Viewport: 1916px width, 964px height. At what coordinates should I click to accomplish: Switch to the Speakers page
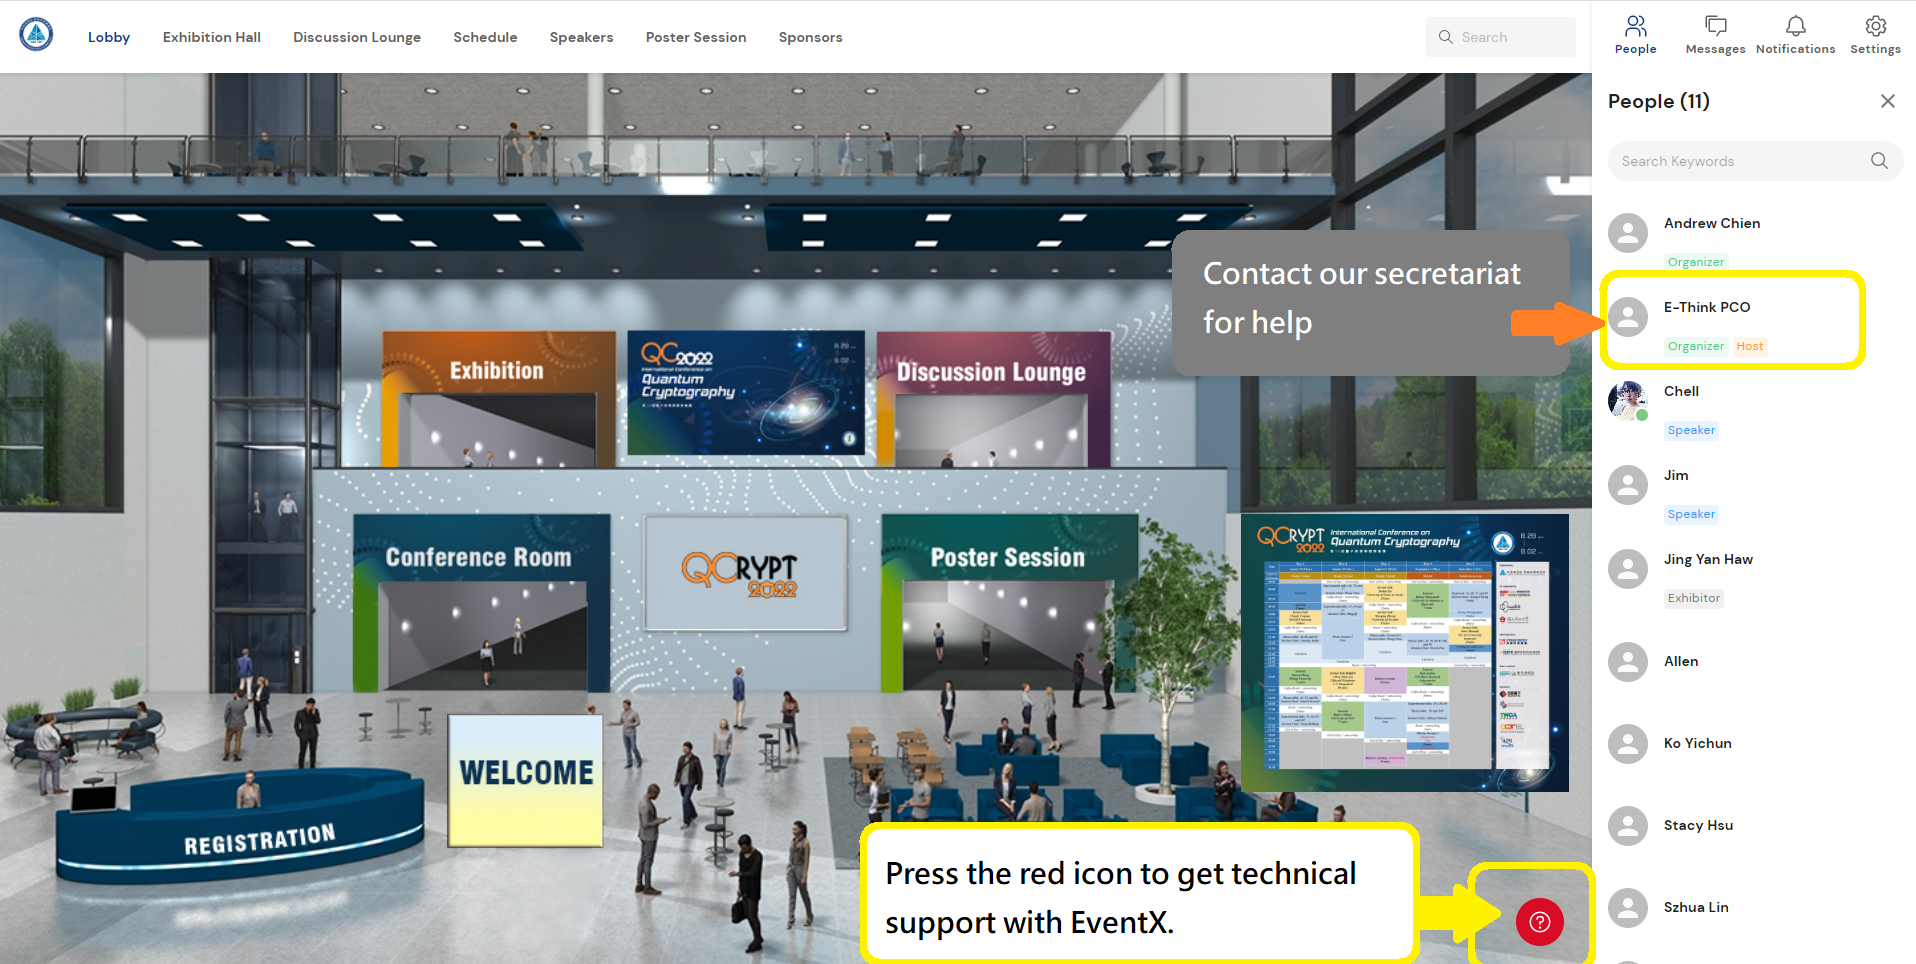[x=581, y=37]
